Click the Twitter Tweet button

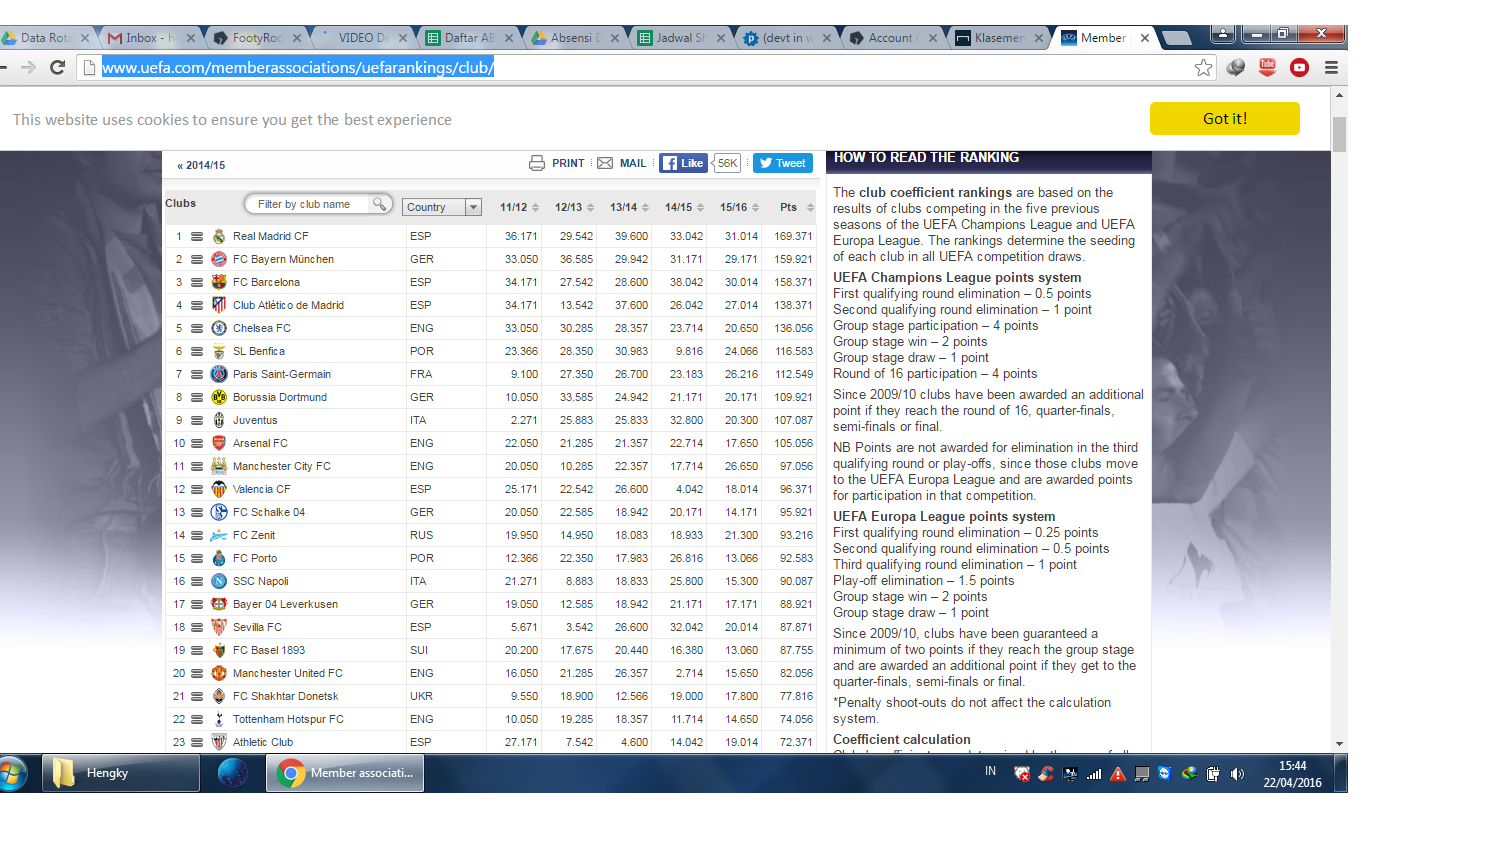pos(783,163)
